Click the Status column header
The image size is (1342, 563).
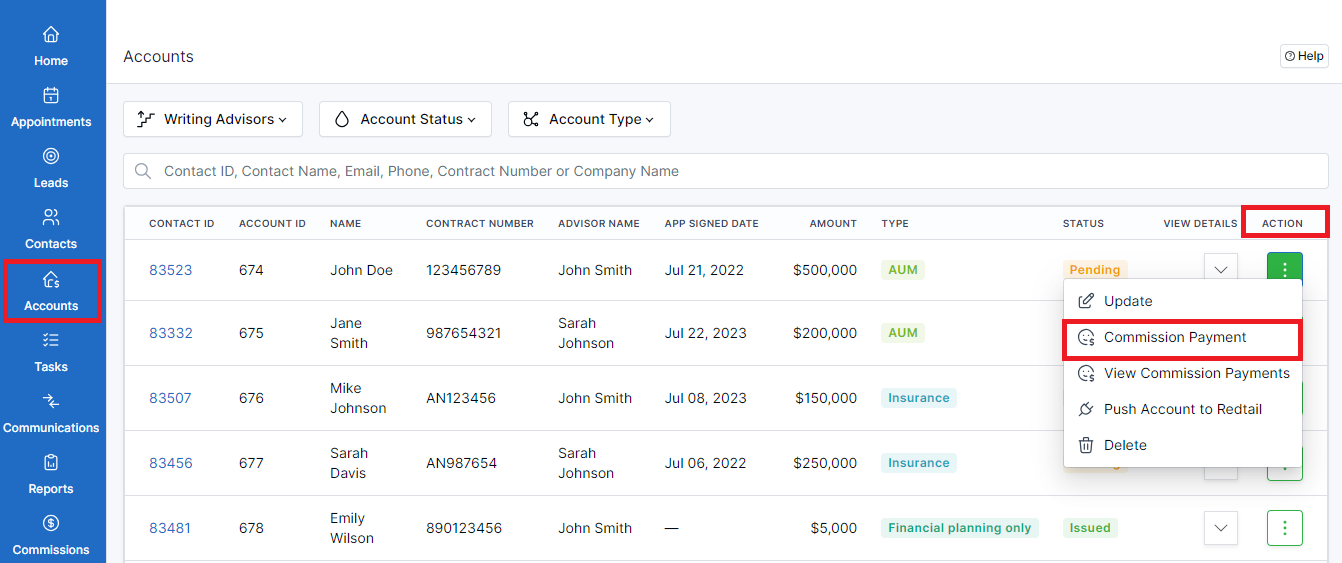pos(1083,223)
